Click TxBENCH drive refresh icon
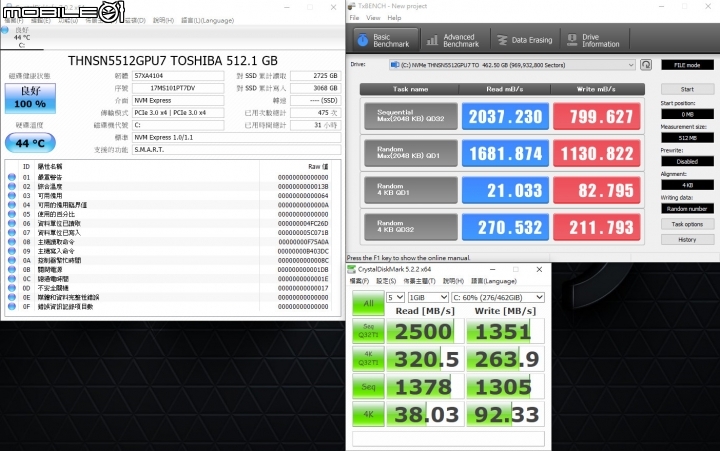This screenshot has width=720, height=451. pyautogui.click(x=646, y=65)
